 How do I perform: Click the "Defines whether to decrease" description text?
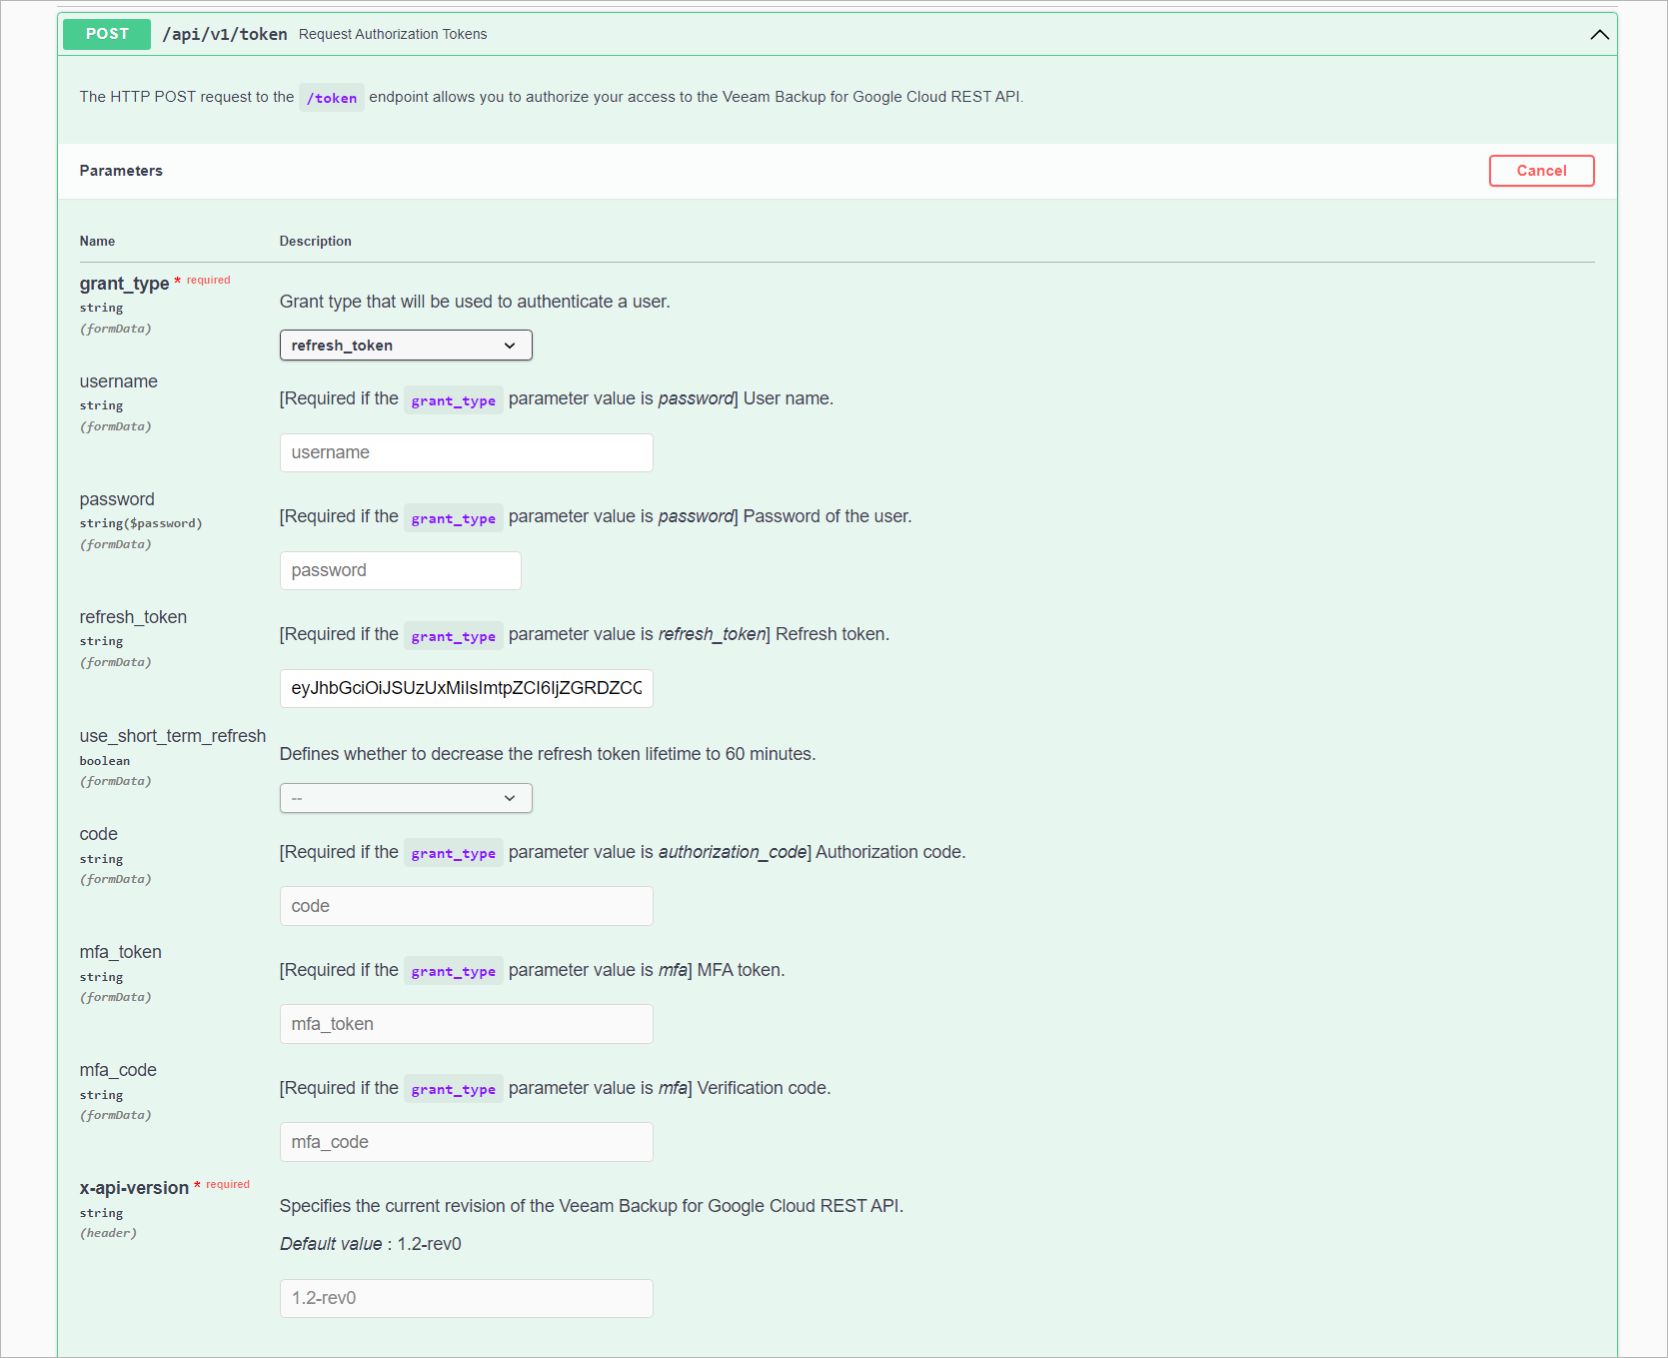click(547, 754)
